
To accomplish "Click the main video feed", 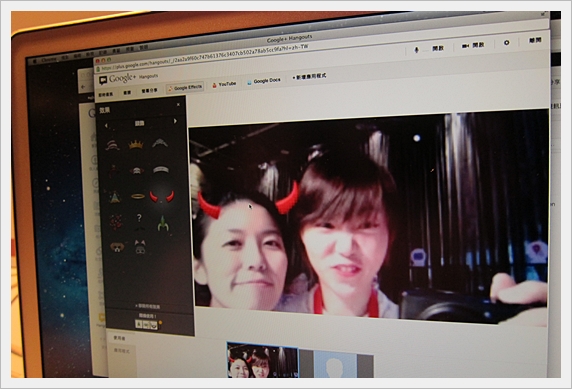I will [368, 217].
